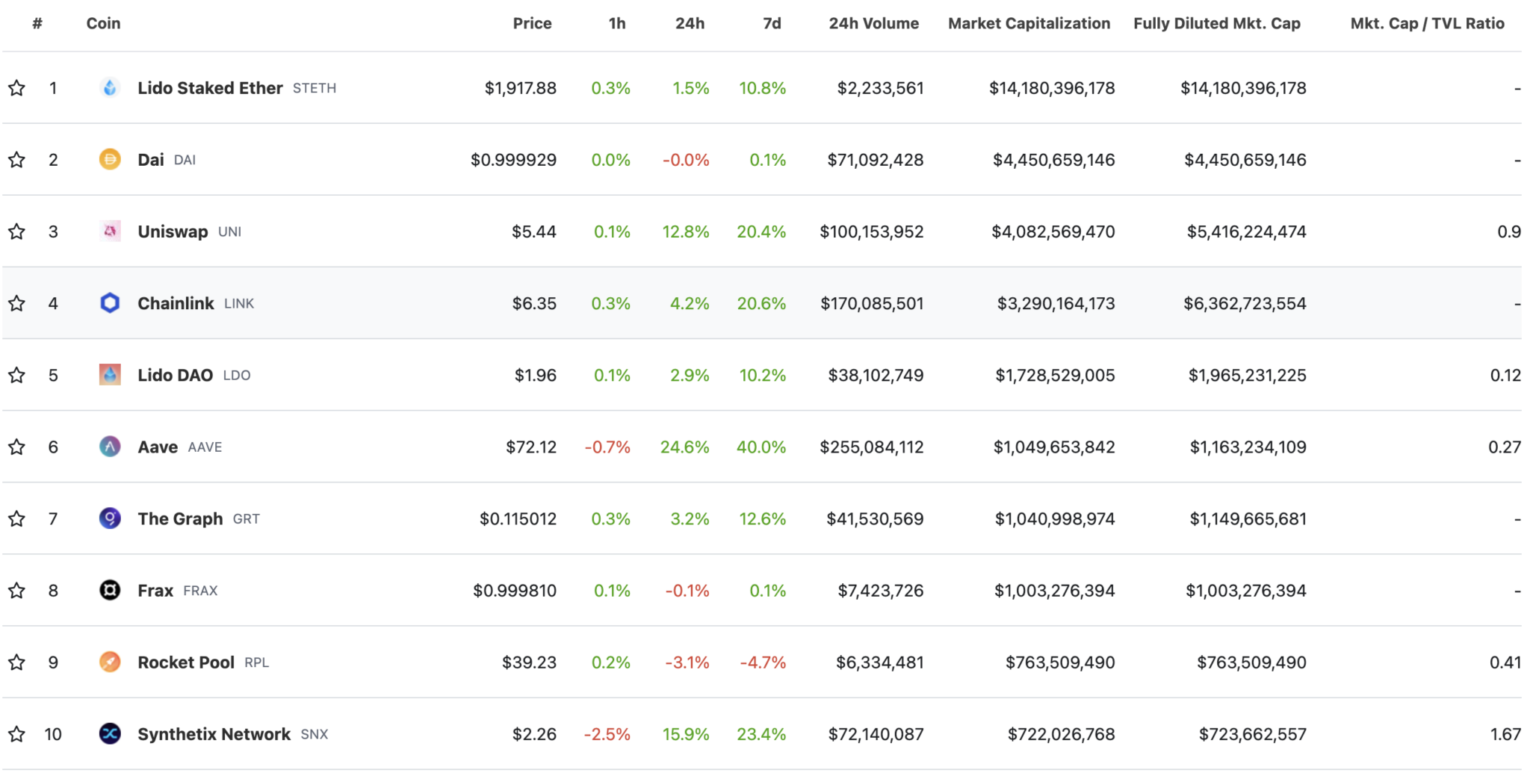Click the Aave coin icon
This screenshot has width=1536, height=773.
click(110, 447)
